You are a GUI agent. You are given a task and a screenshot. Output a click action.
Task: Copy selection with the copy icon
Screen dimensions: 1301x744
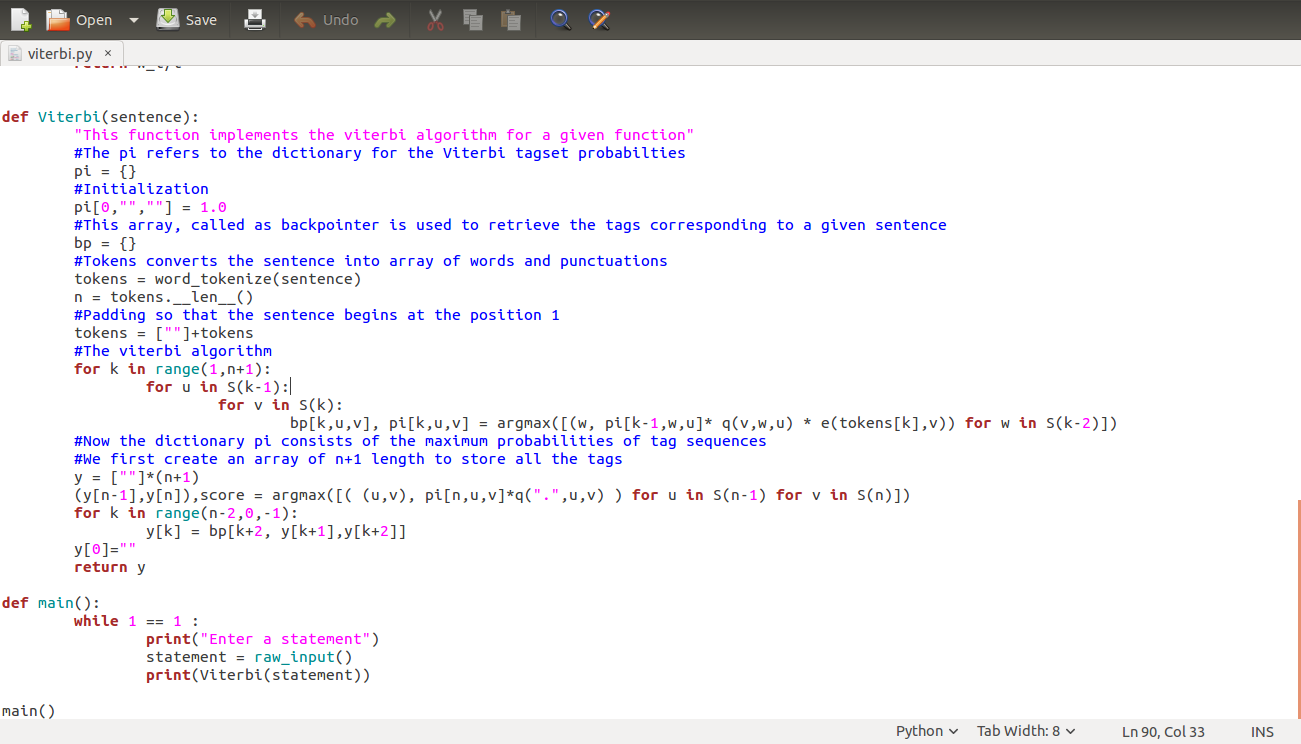(x=473, y=20)
